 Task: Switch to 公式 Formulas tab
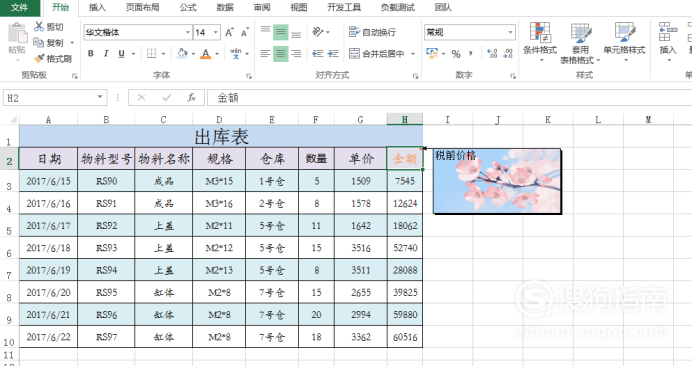tap(188, 8)
